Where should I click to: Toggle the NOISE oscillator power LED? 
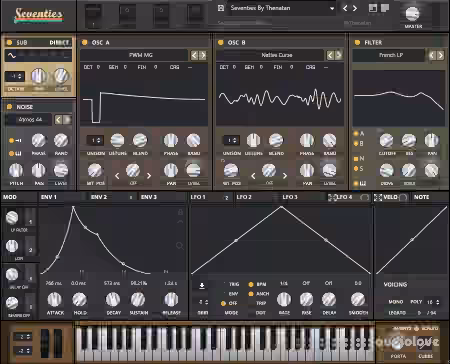pos(9,107)
